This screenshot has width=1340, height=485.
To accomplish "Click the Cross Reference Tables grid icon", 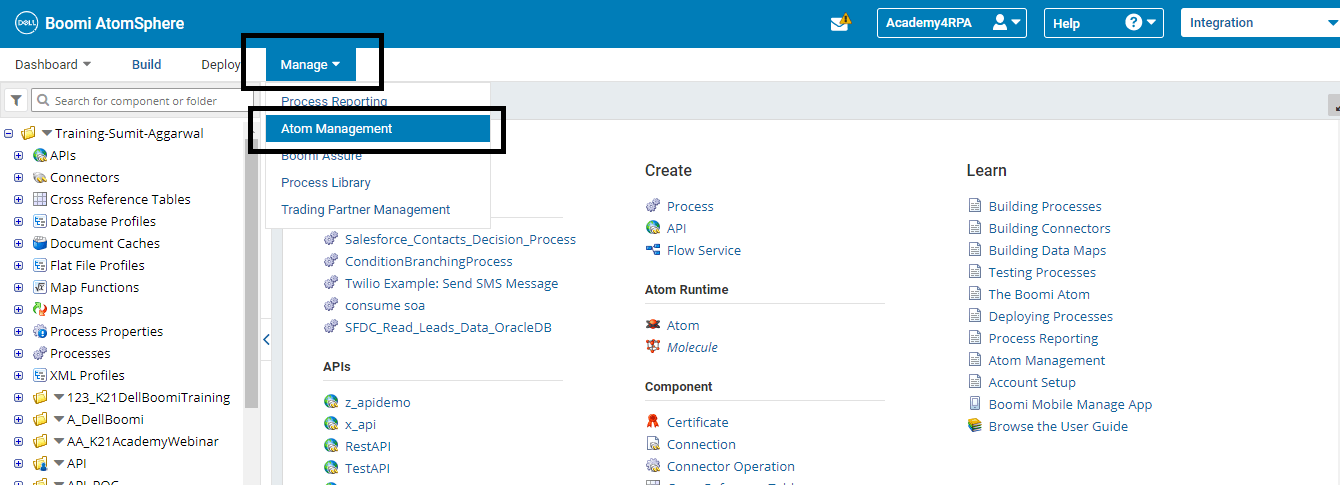I will pos(40,199).
